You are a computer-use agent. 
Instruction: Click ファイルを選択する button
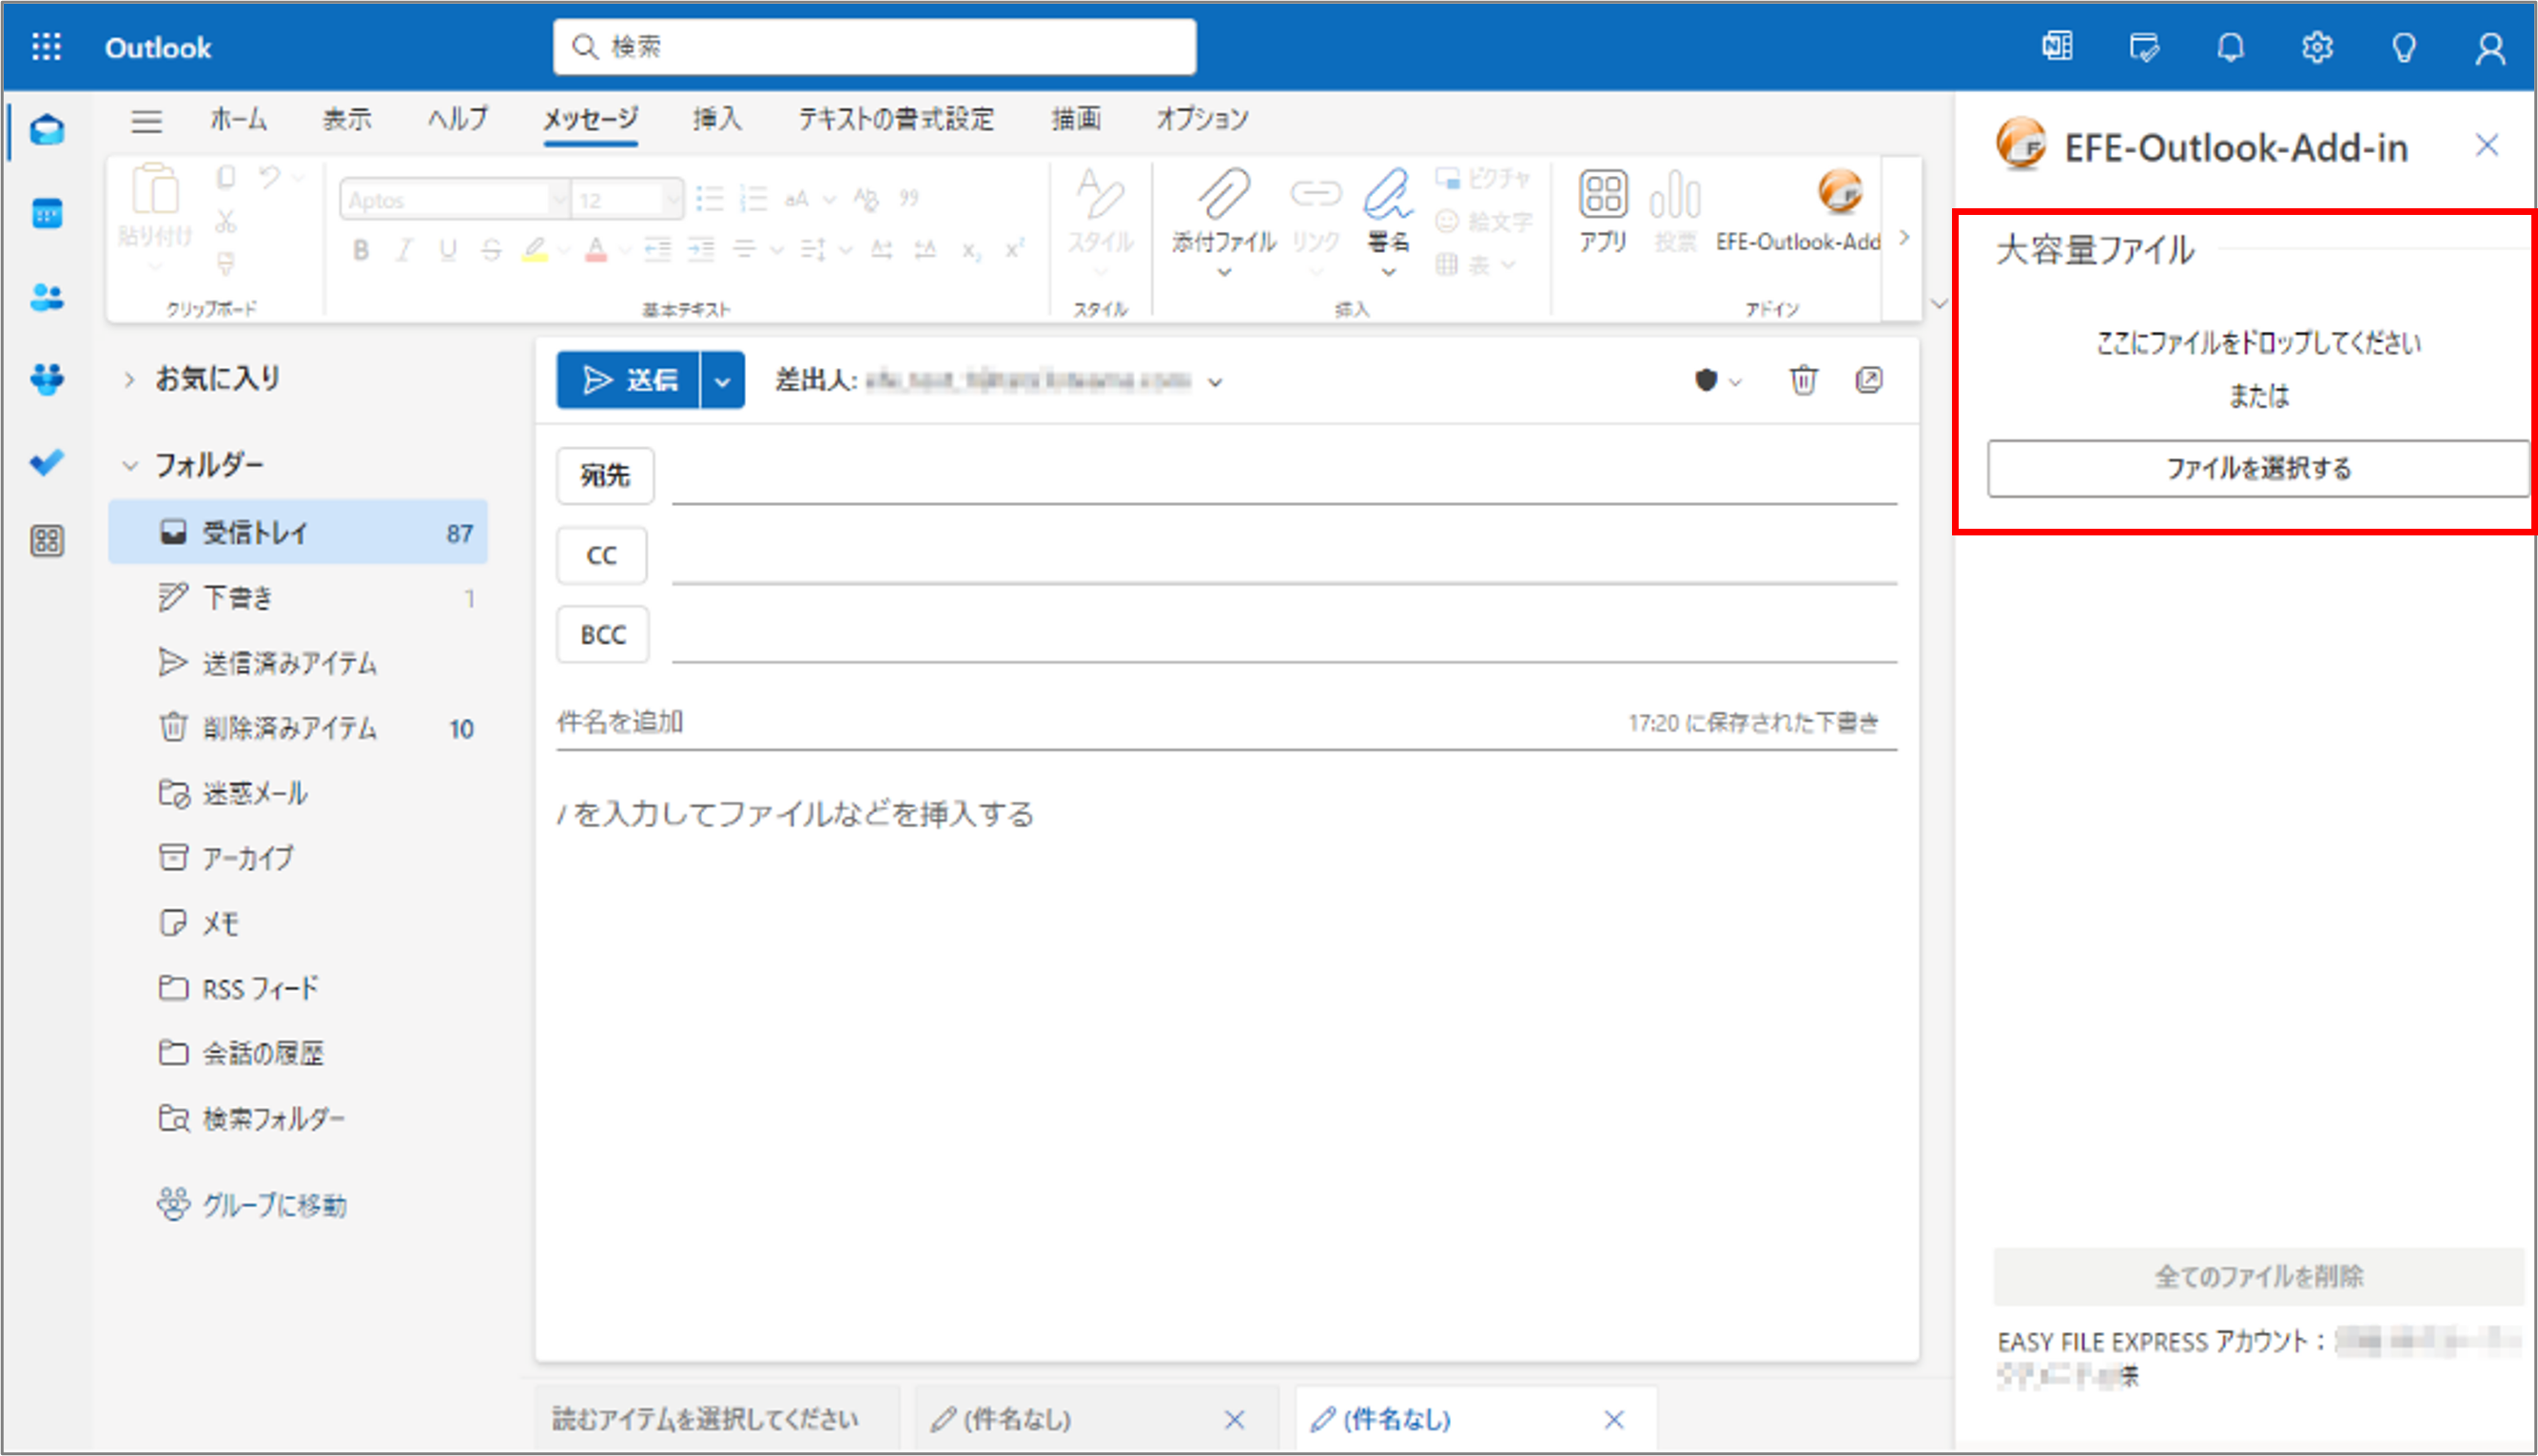2258,468
